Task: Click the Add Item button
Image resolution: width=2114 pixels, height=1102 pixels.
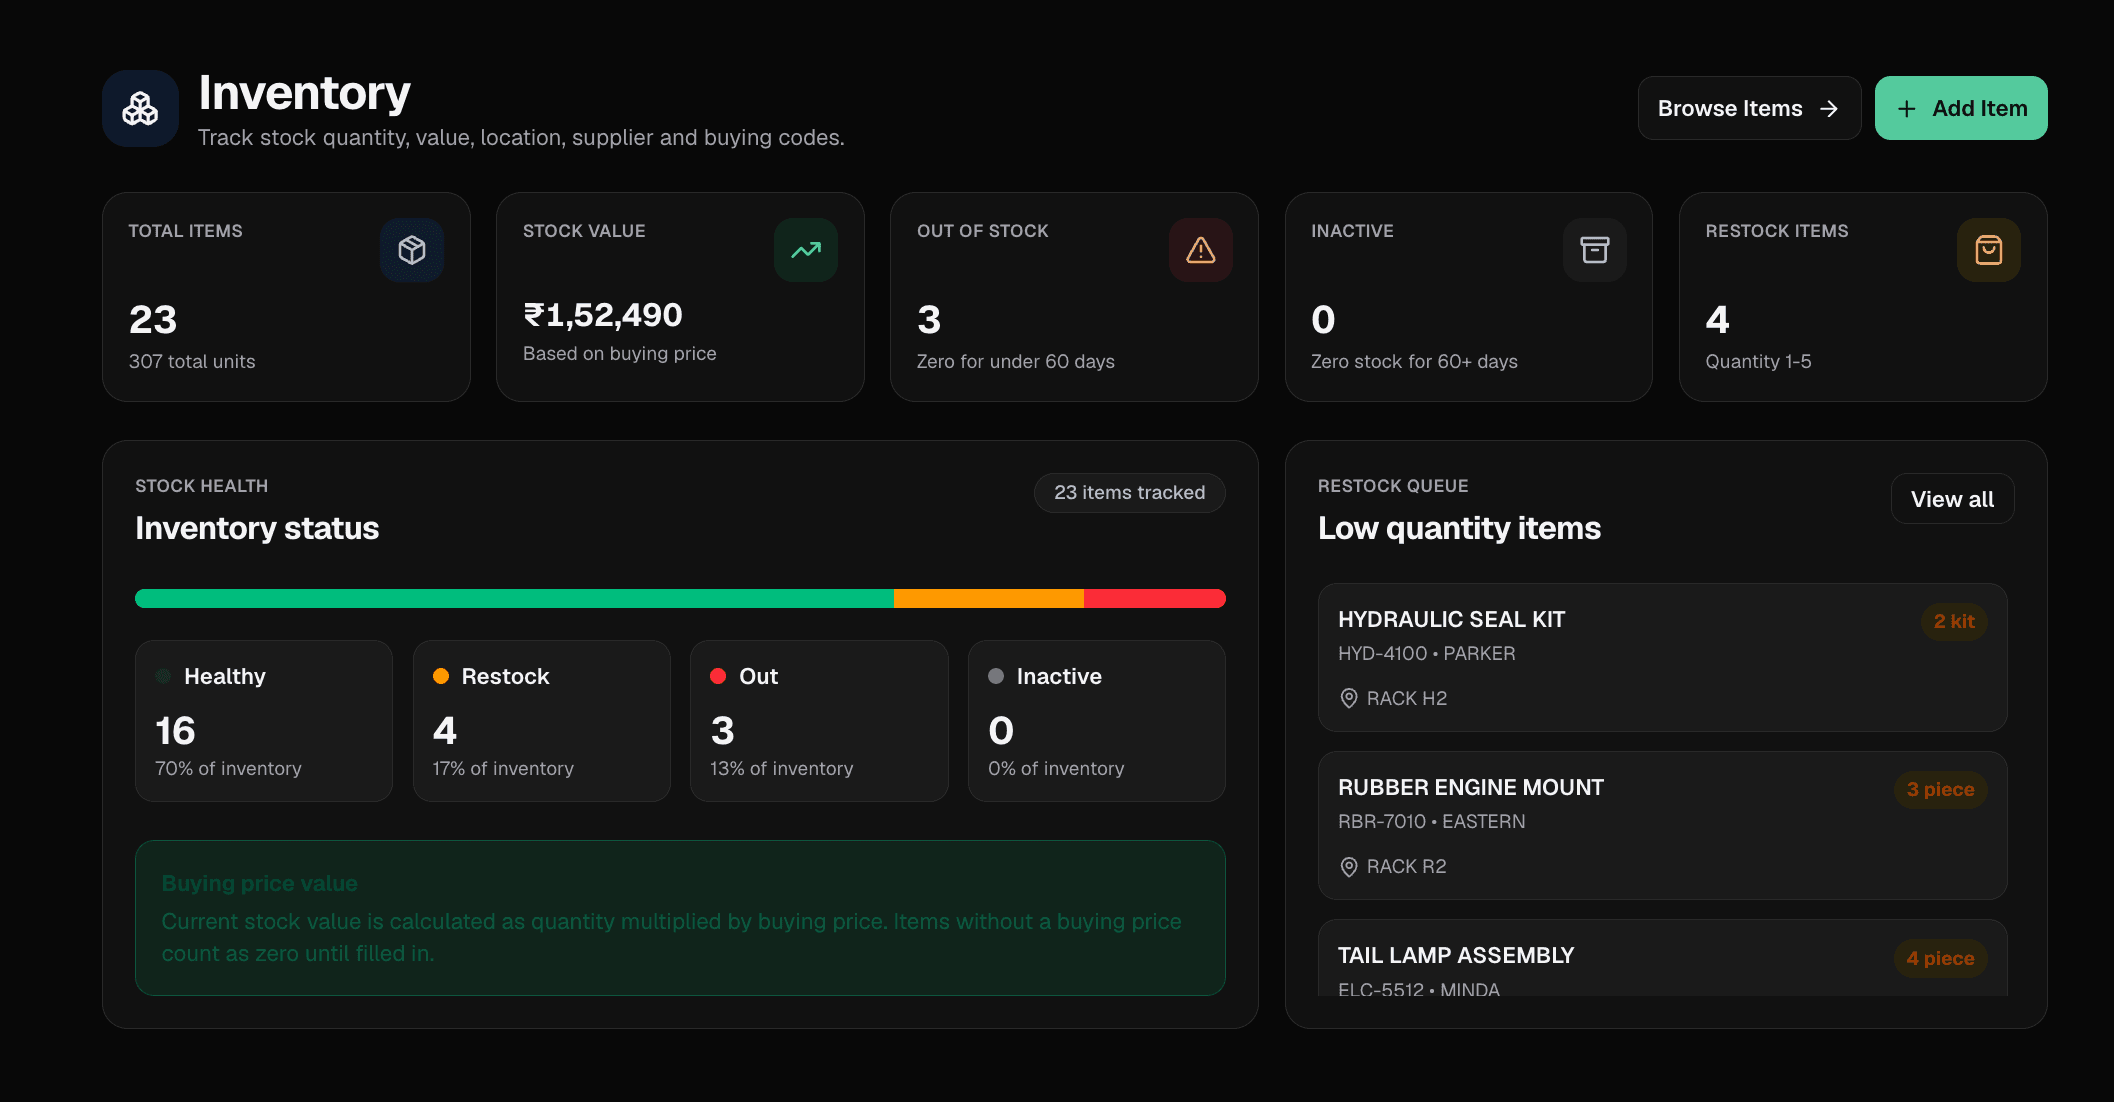Action: click(x=1961, y=108)
